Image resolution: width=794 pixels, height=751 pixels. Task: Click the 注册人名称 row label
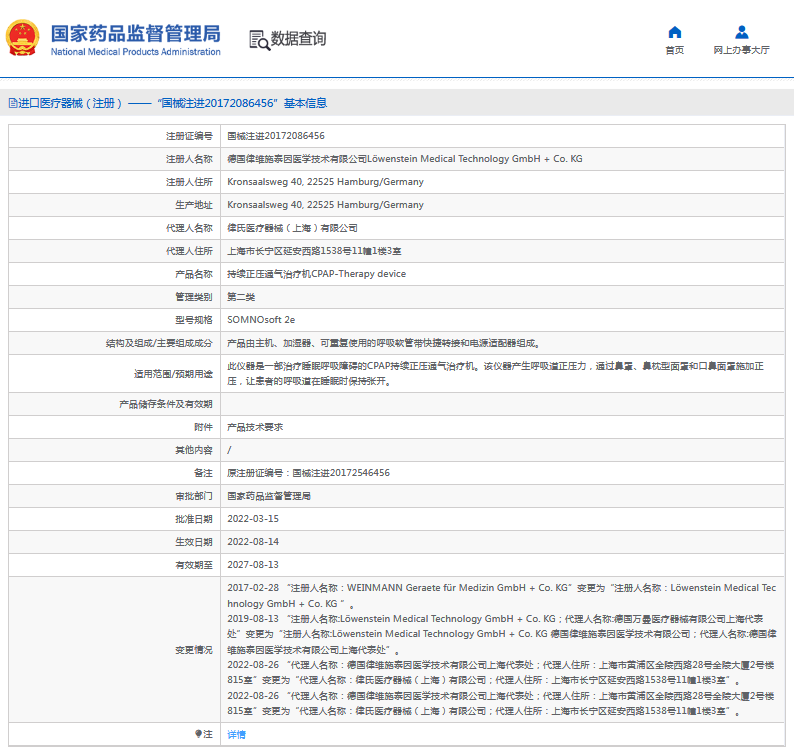click(189, 159)
